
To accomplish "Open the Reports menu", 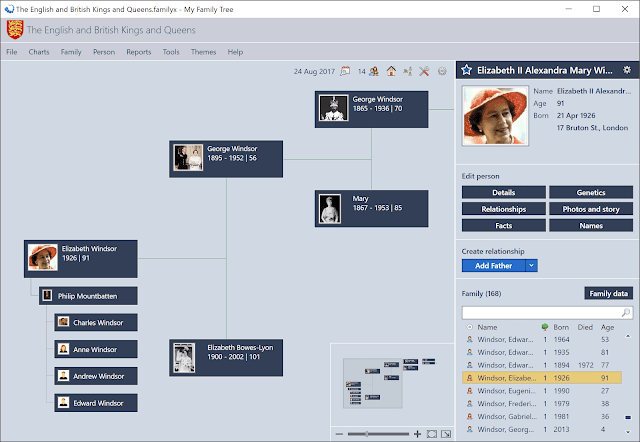I will (x=139, y=52).
